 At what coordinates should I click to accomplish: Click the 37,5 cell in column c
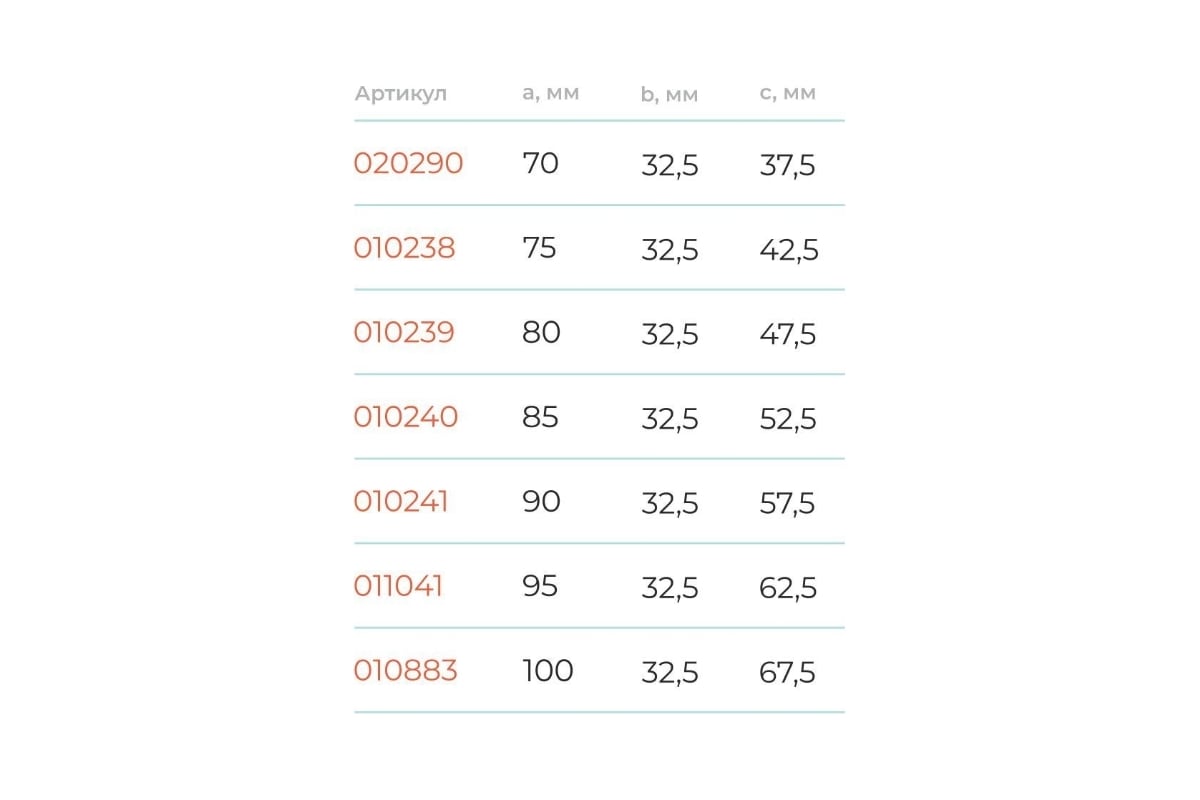point(787,165)
